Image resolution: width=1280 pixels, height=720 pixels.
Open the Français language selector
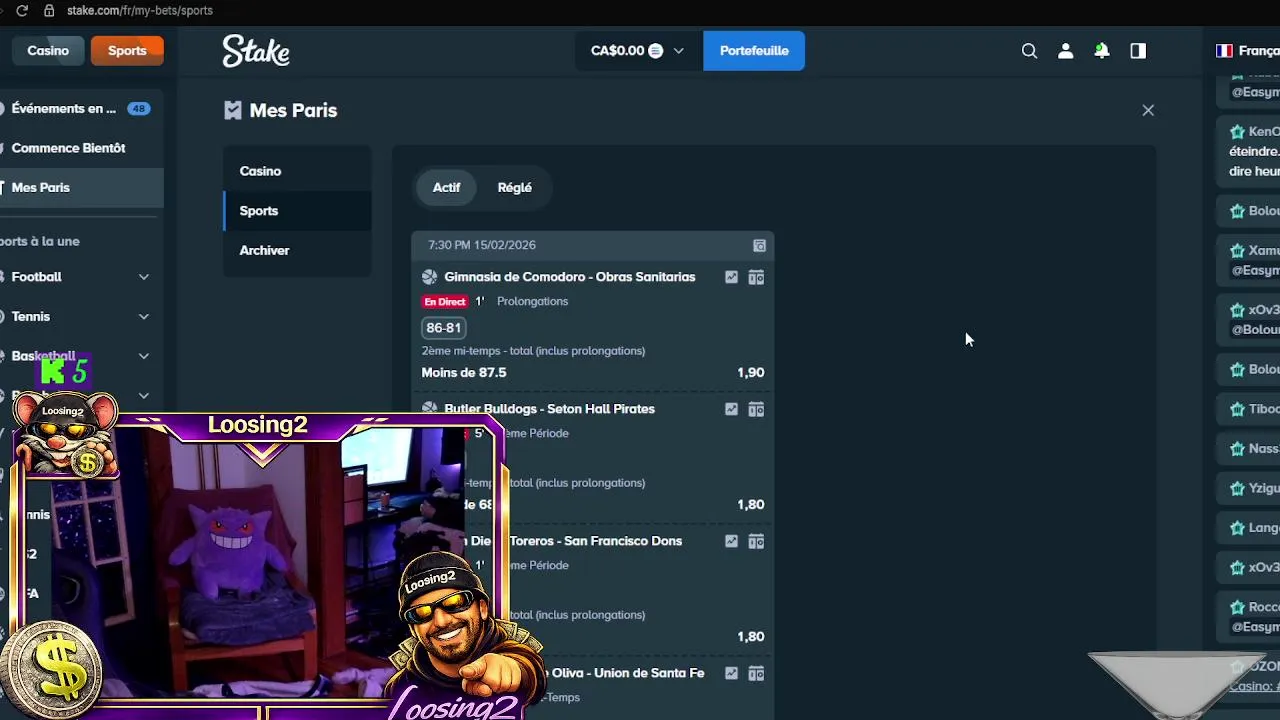pos(1246,51)
